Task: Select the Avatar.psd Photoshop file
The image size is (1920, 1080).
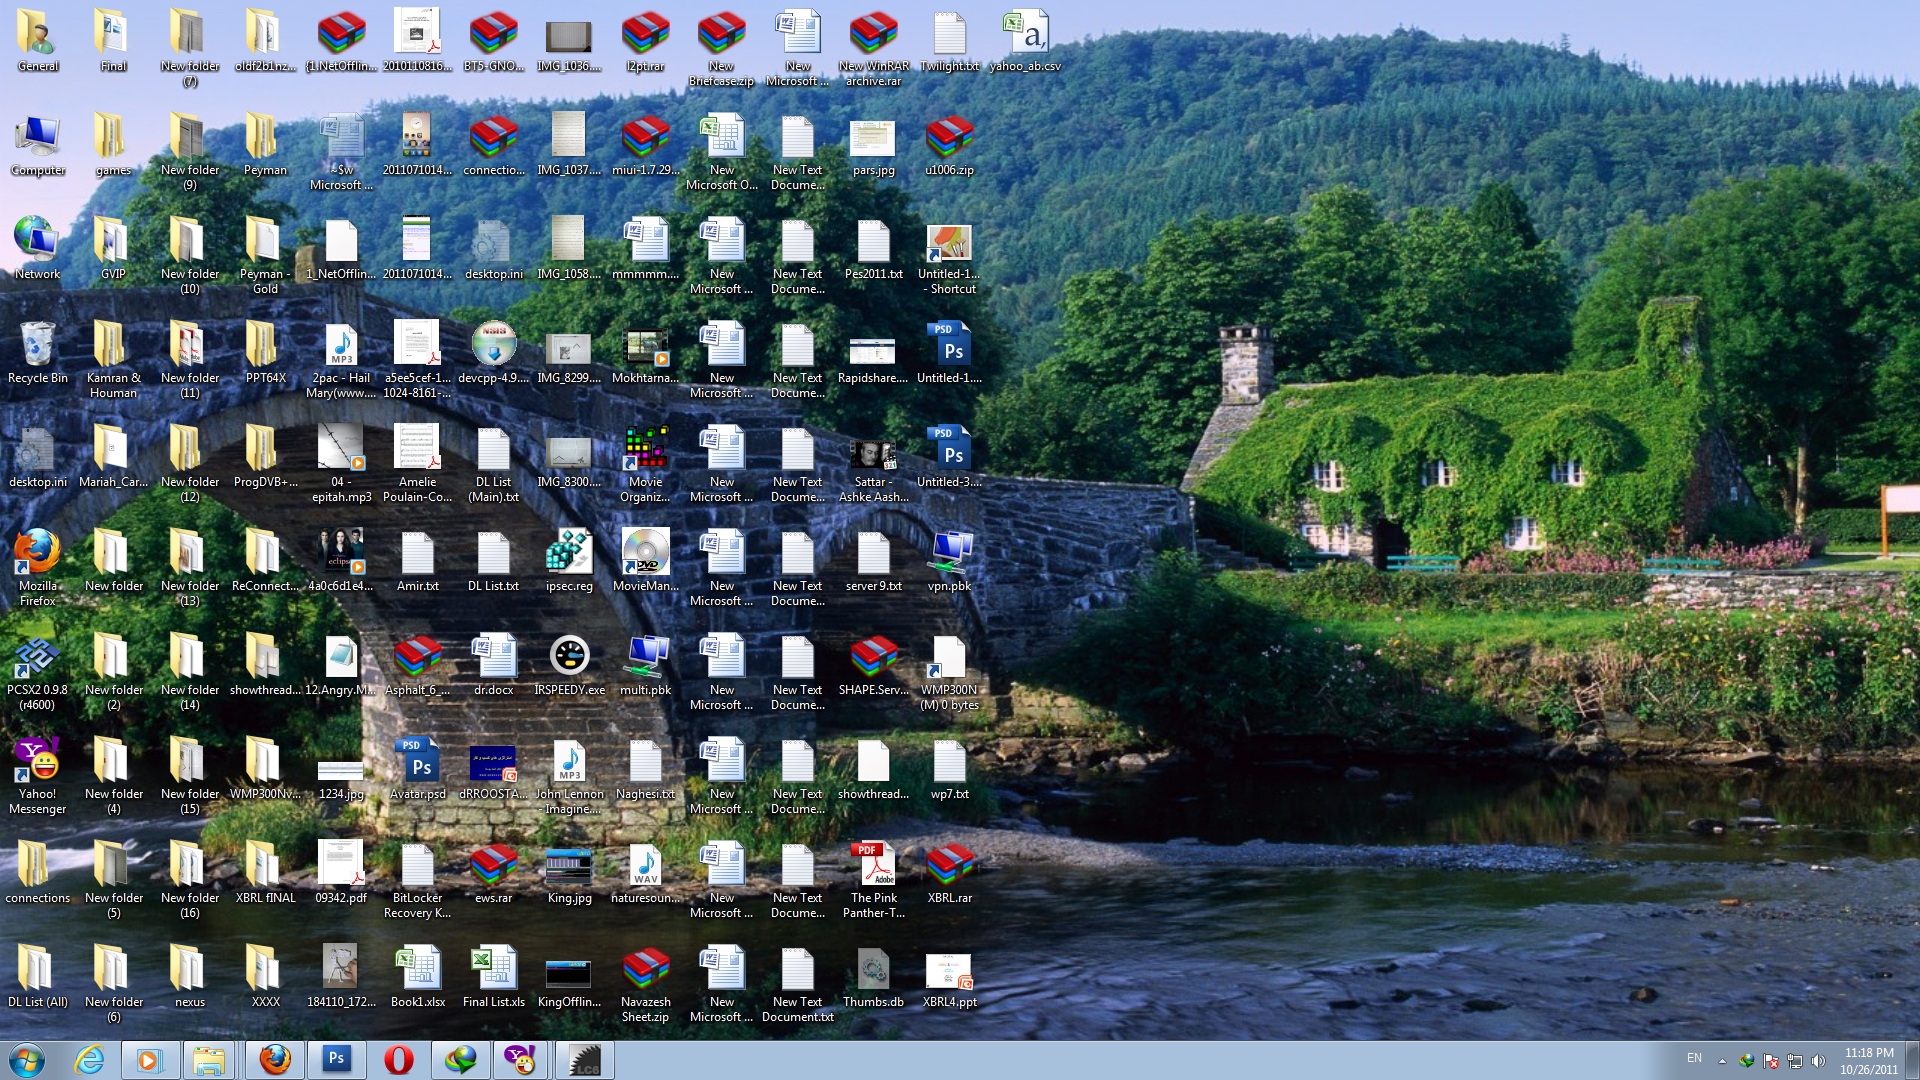Action: pyautogui.click(x=418, y=769)
